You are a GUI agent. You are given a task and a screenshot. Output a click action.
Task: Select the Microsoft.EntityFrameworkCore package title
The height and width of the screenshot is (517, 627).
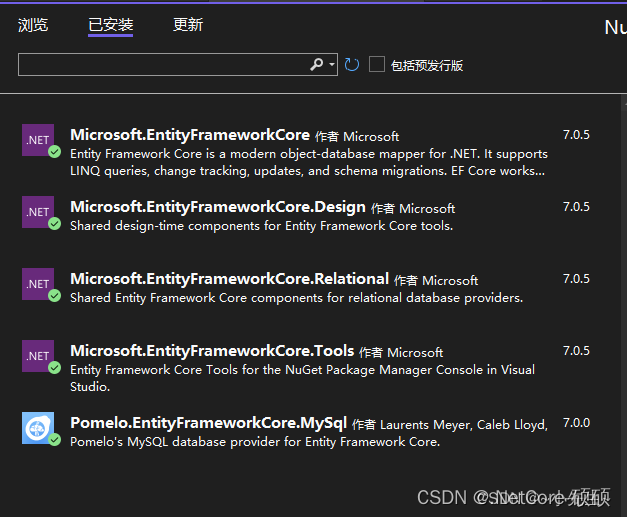[190, 135]
